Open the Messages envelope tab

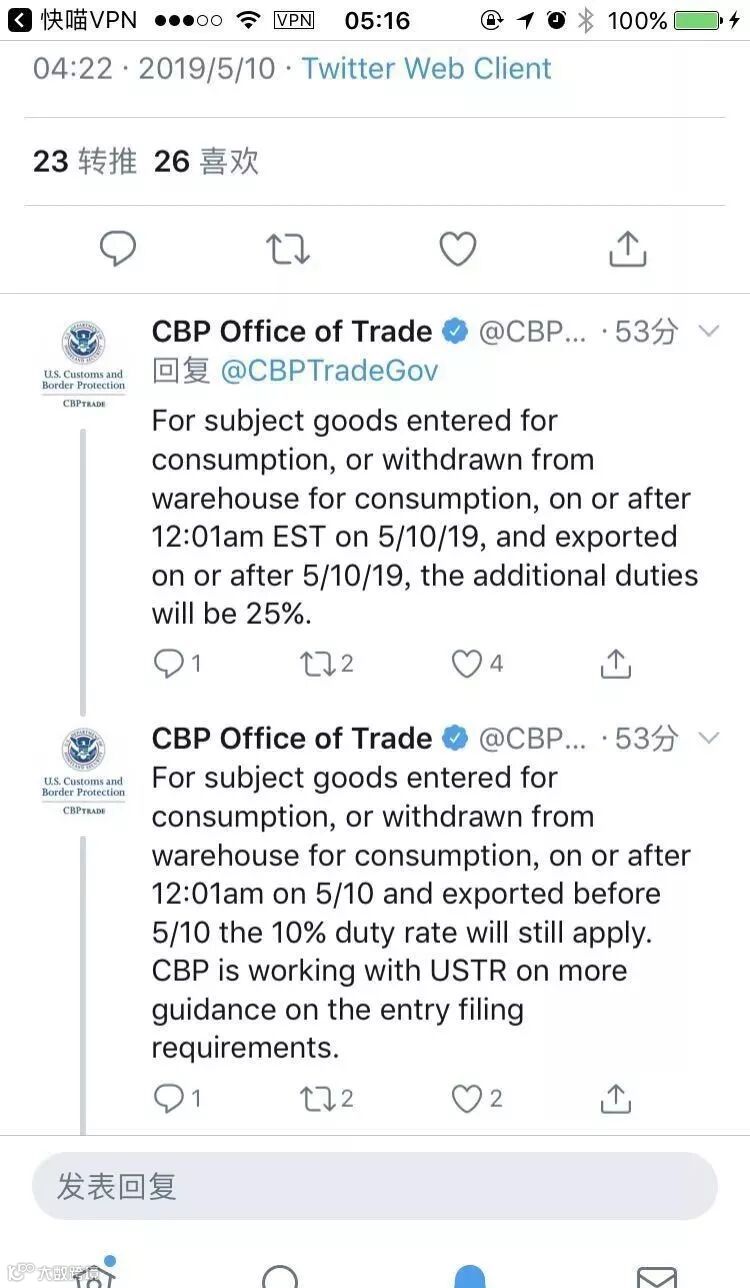tap(656, 1275)
